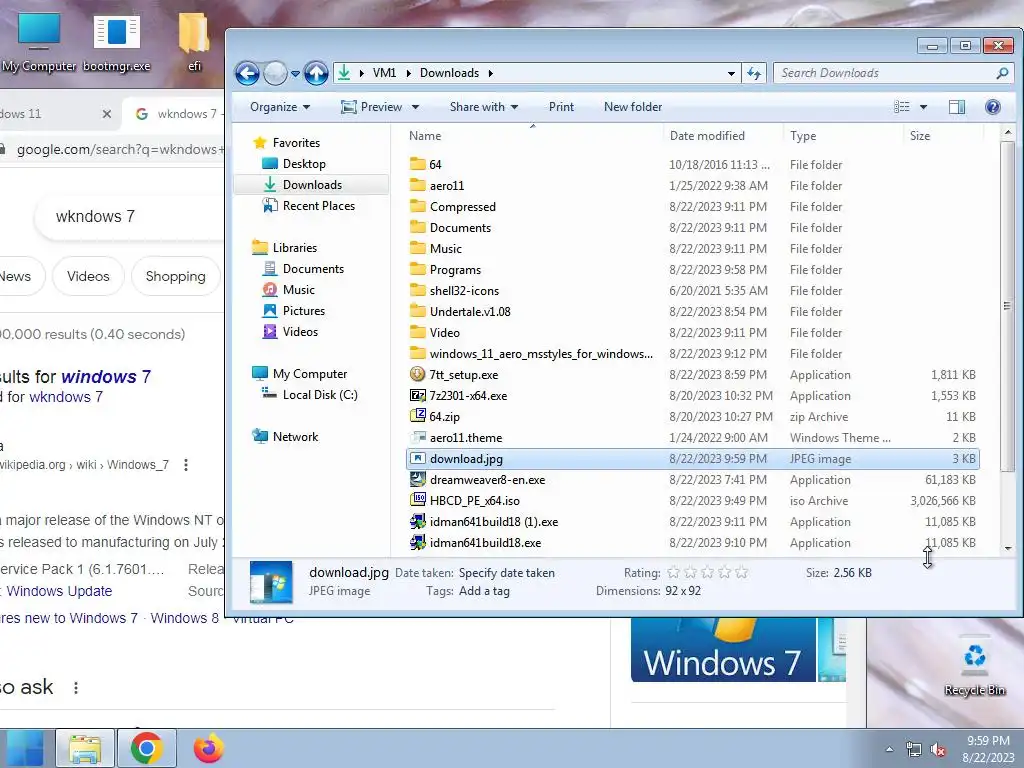
Task: Select the aero11 folder icon
Action: [x=417, y=185]
